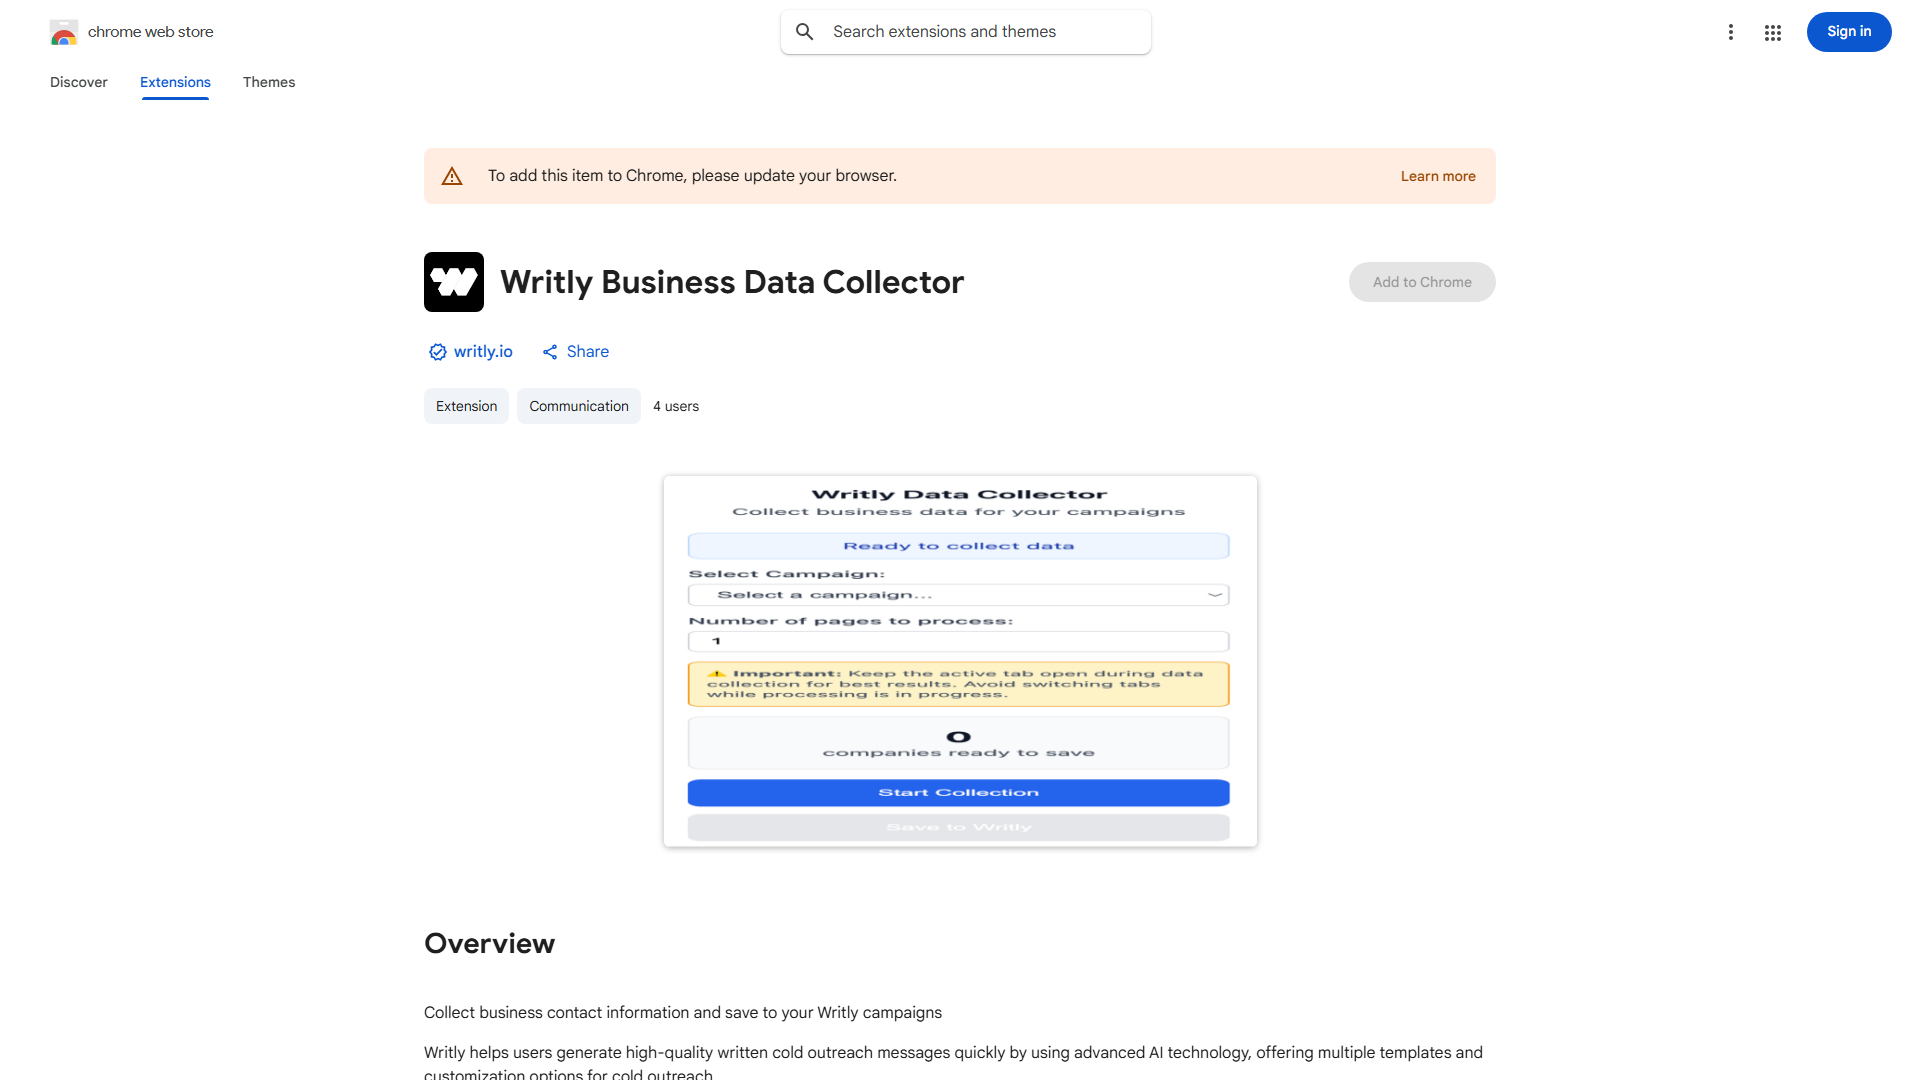Open the three-dot more options menu
The image size is (1920, 1080).
pos(1730,32)
